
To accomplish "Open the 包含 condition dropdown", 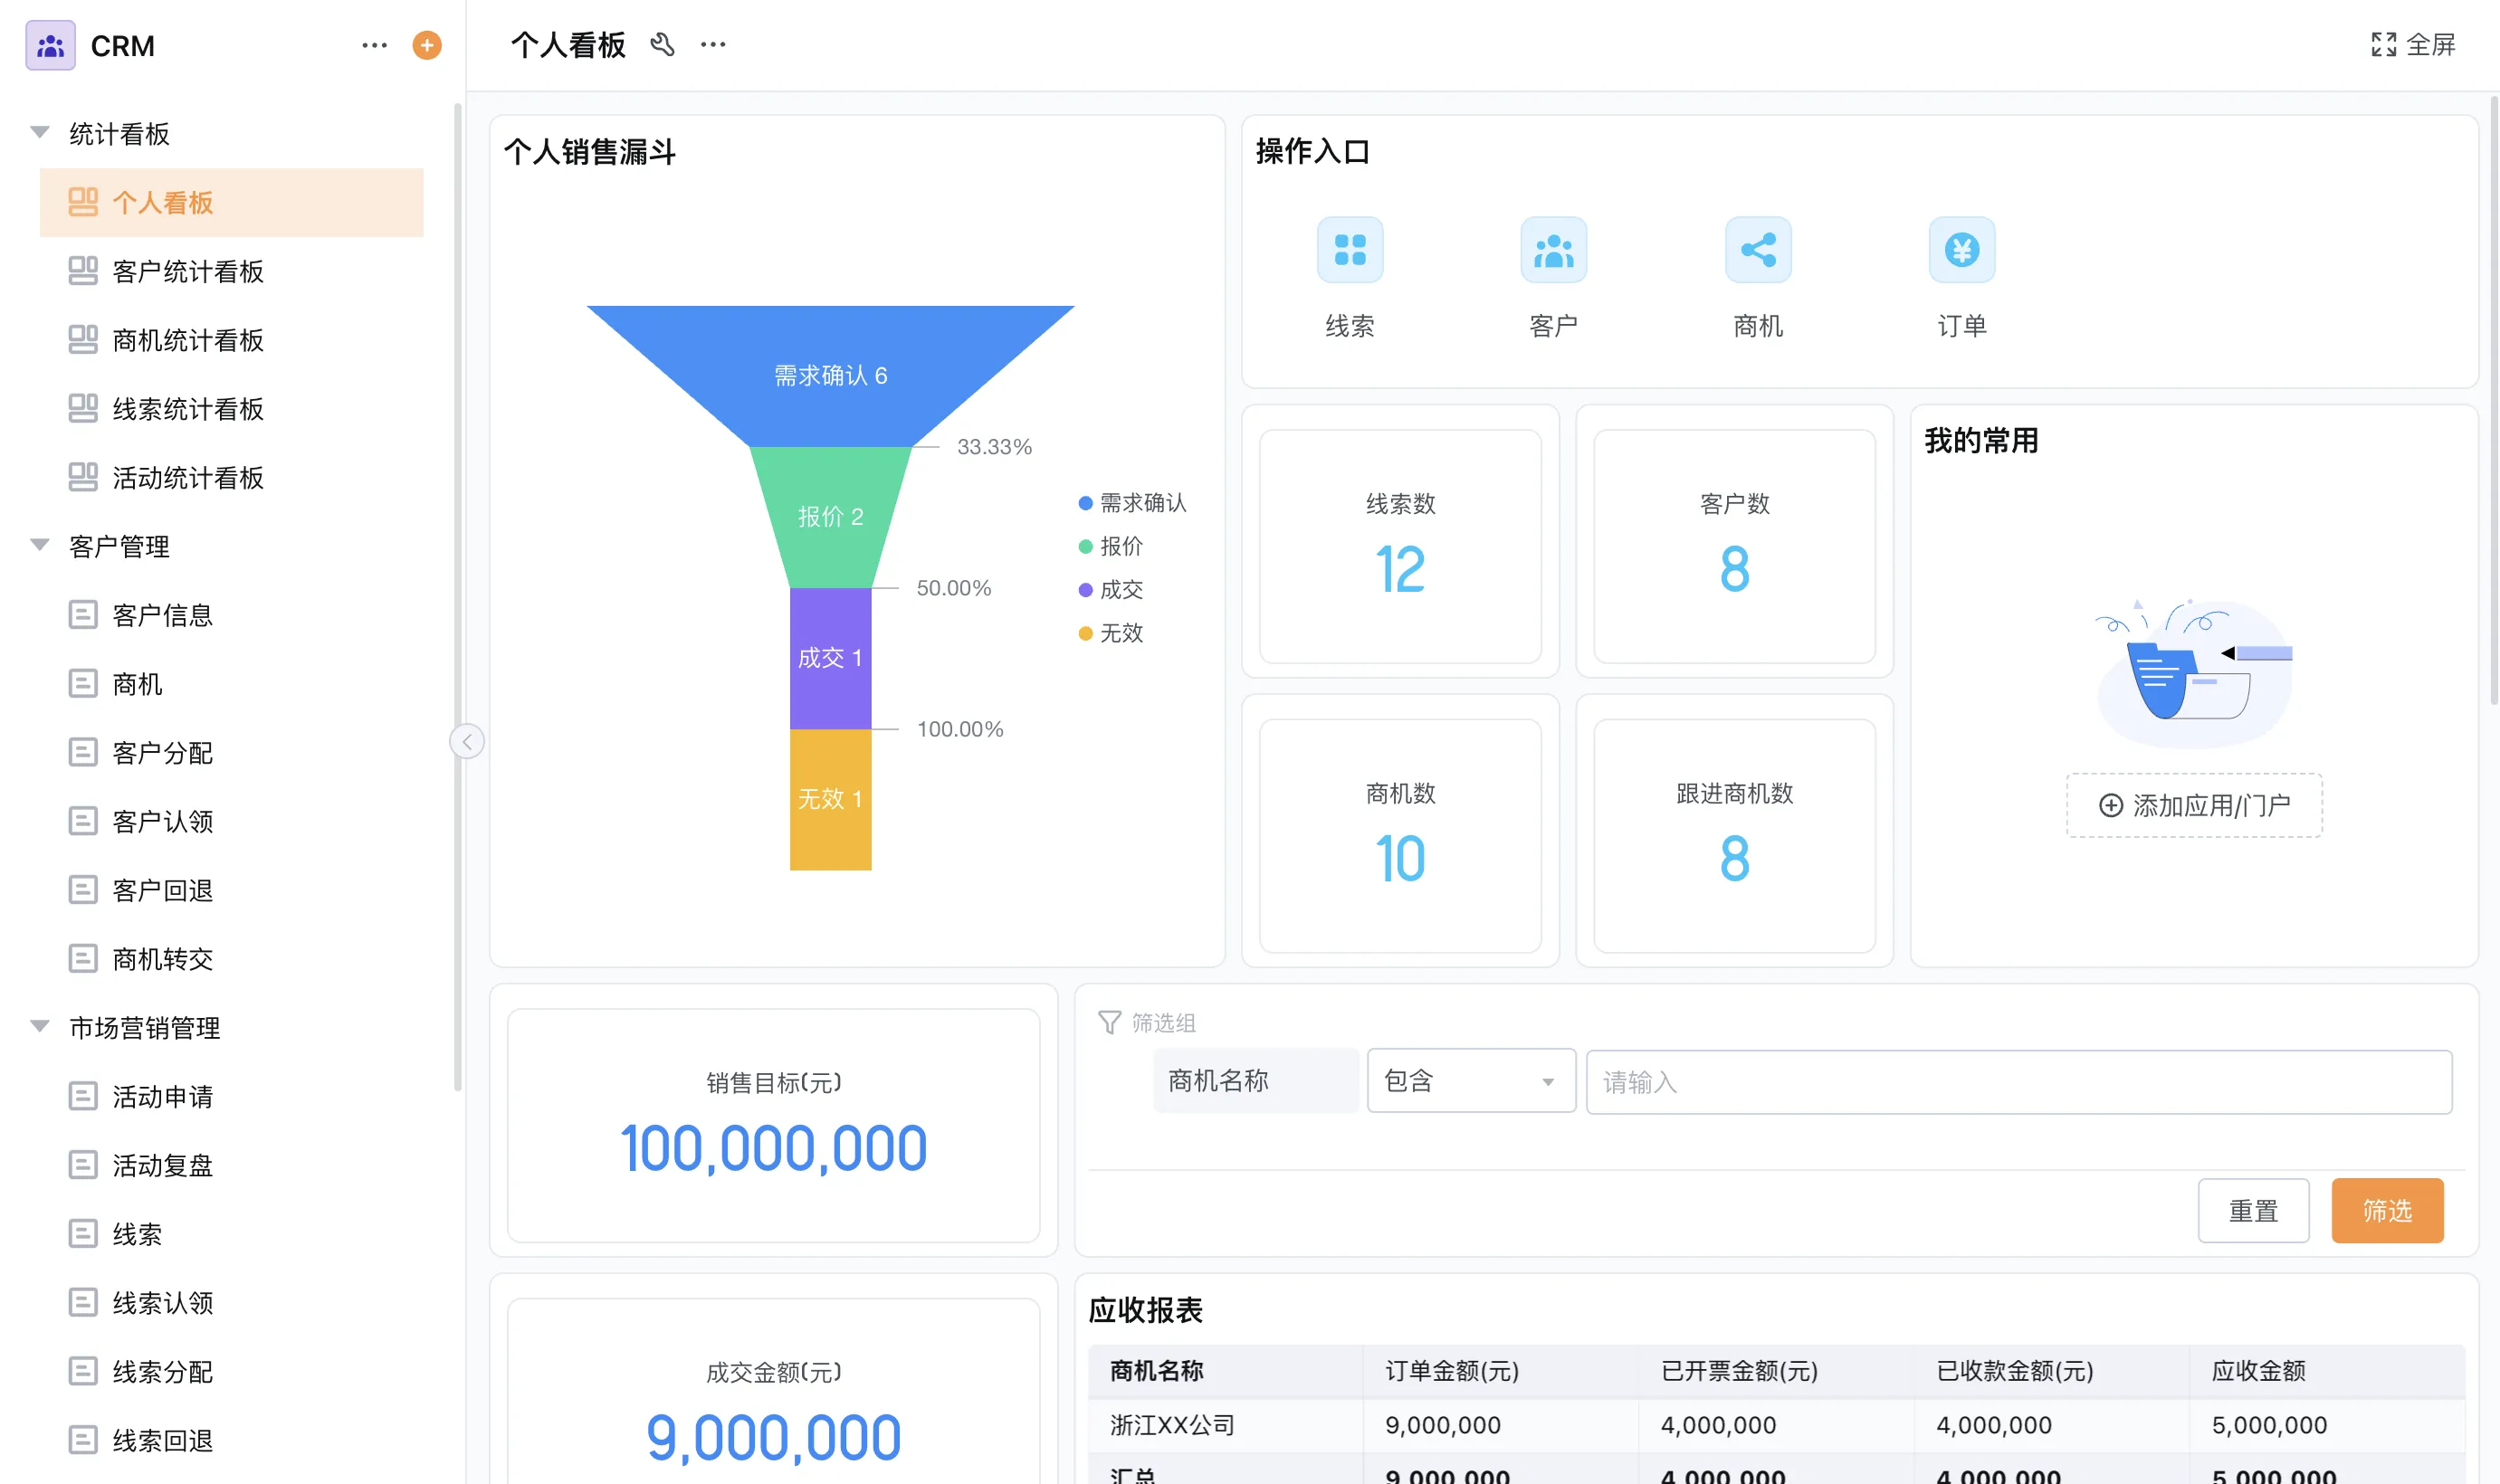I will [1470, 1081].
